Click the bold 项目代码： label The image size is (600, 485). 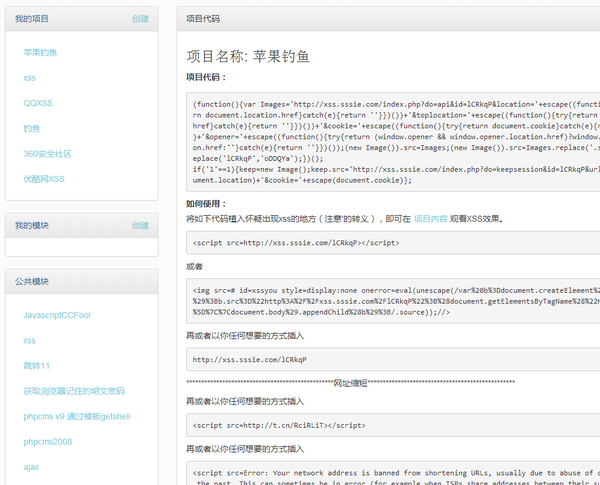pos(207,77)
